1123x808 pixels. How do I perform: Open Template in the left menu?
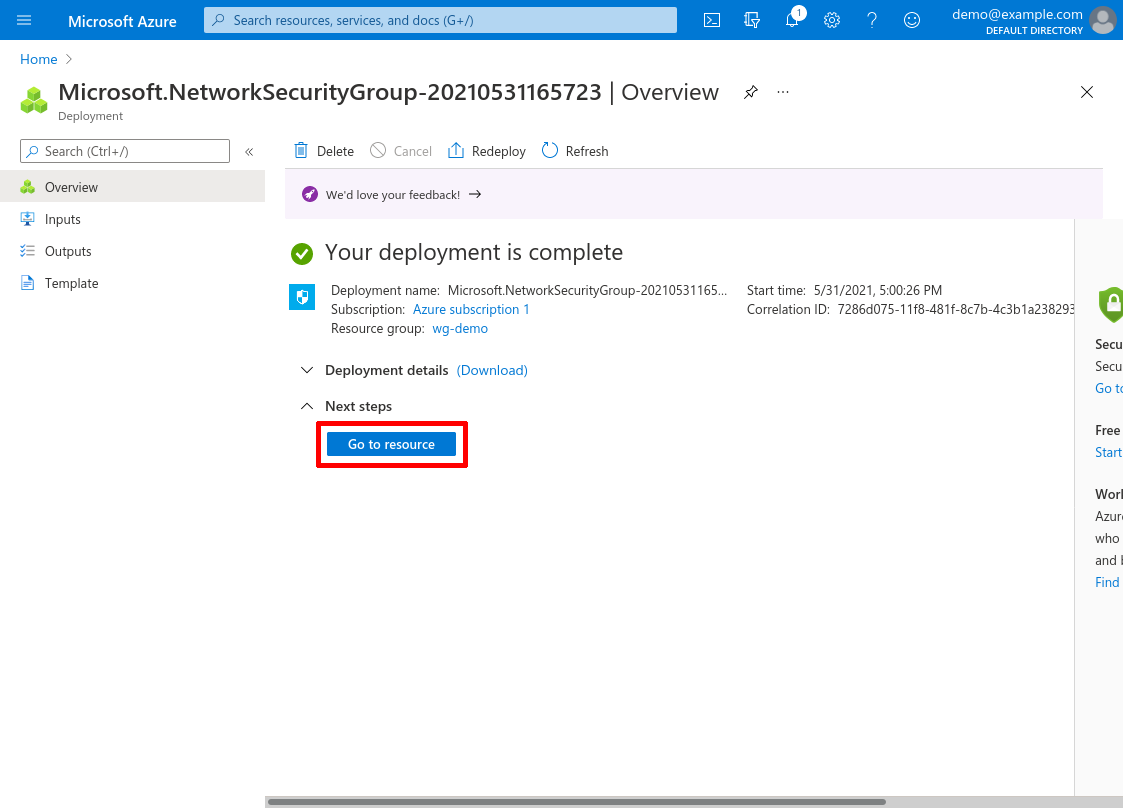[132, 283]
